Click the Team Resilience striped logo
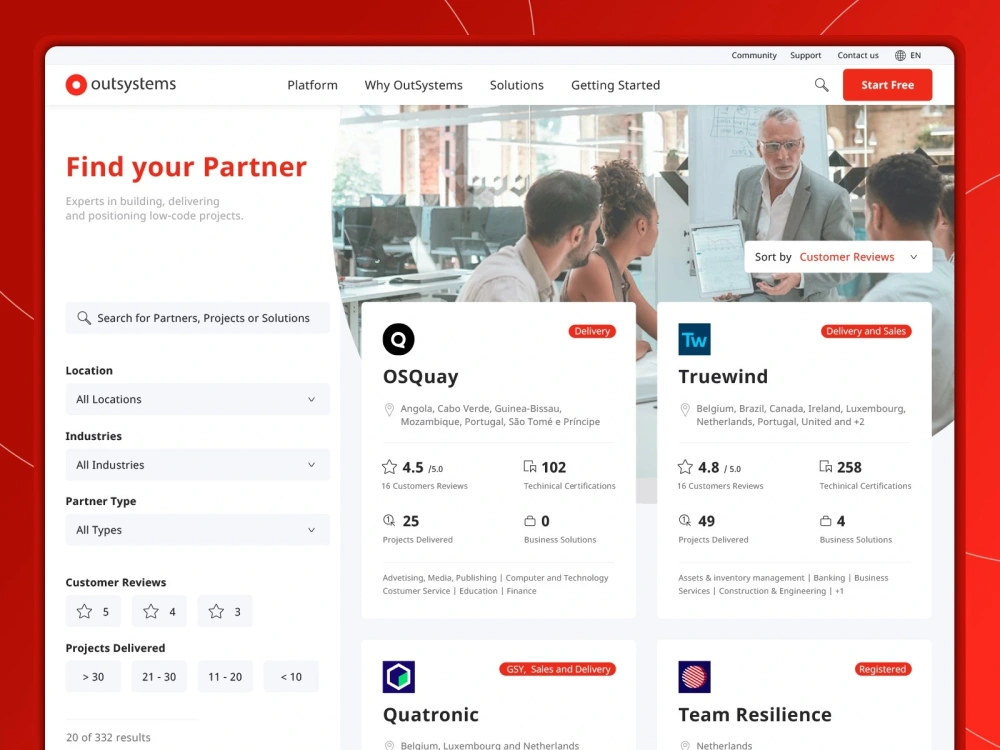The height and width of the screenshot is (750, 1000). click(x=695, y=677)
